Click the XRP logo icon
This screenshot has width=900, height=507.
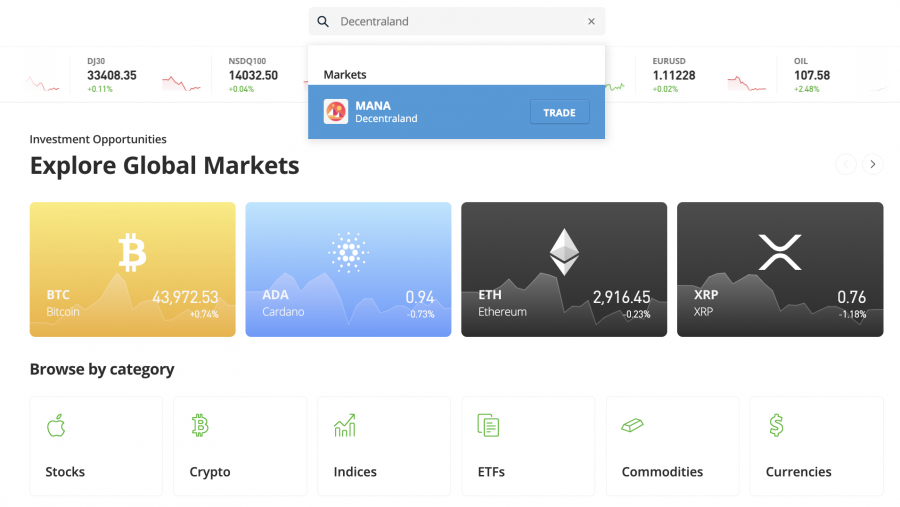click(x=780, y=252)
